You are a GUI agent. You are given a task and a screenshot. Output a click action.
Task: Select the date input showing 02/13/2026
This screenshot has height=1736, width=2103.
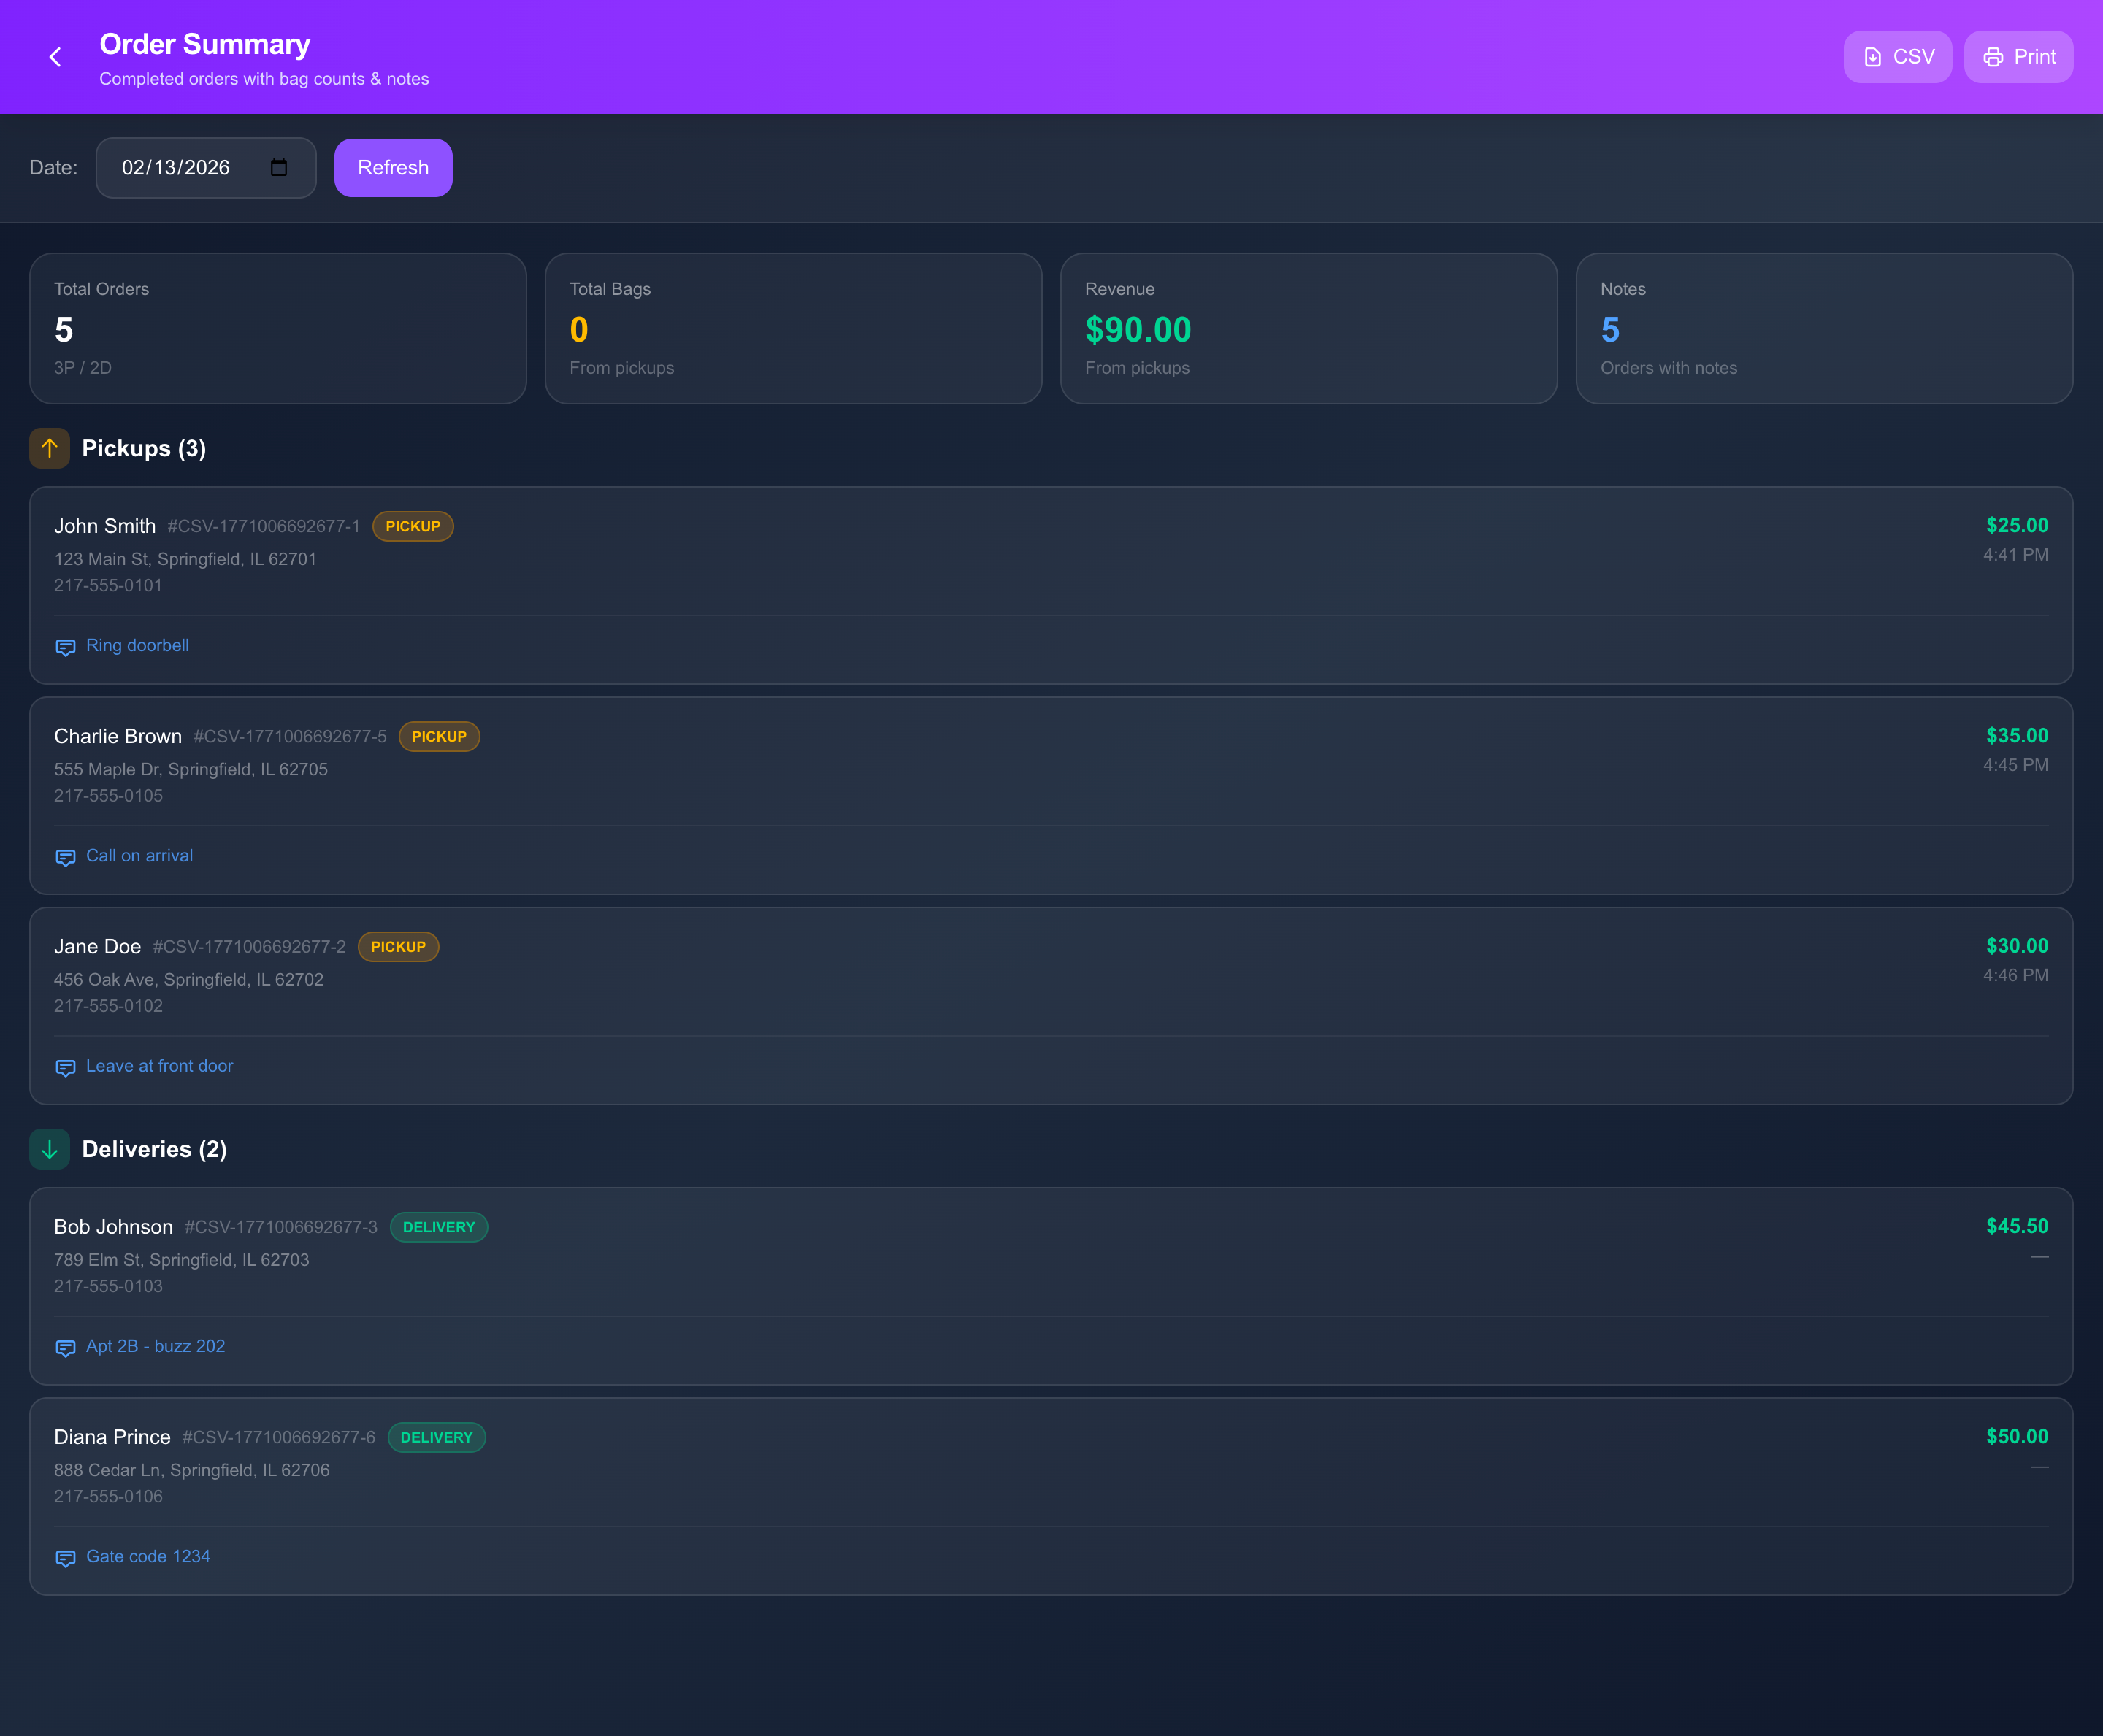coord(175,168)
